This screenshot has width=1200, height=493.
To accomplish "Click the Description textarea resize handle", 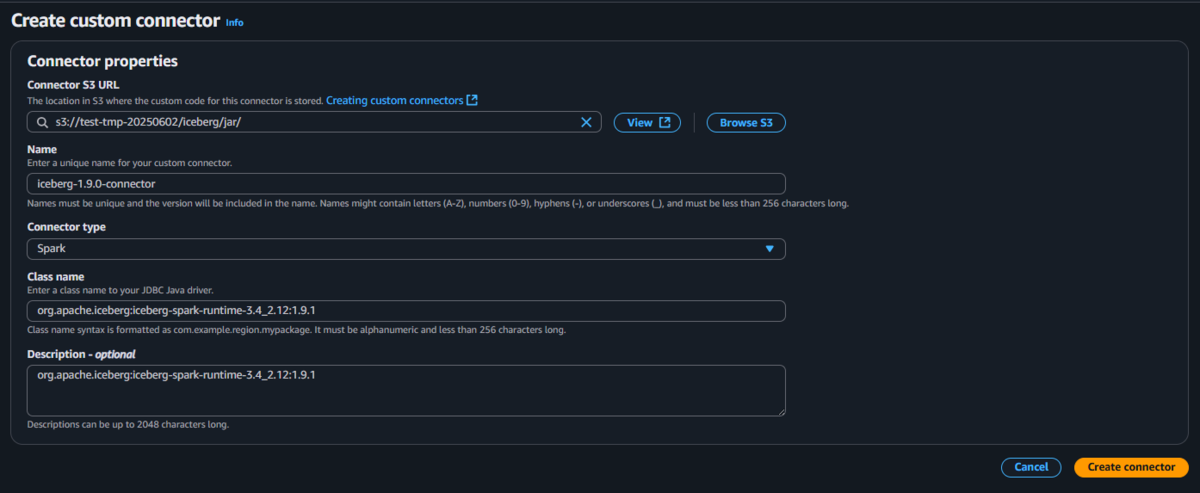I will [x=779, y=410].
